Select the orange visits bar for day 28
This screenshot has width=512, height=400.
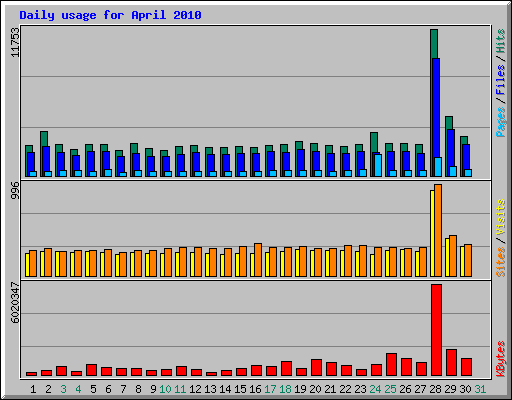pyautogui.click(x=438, y=230)
